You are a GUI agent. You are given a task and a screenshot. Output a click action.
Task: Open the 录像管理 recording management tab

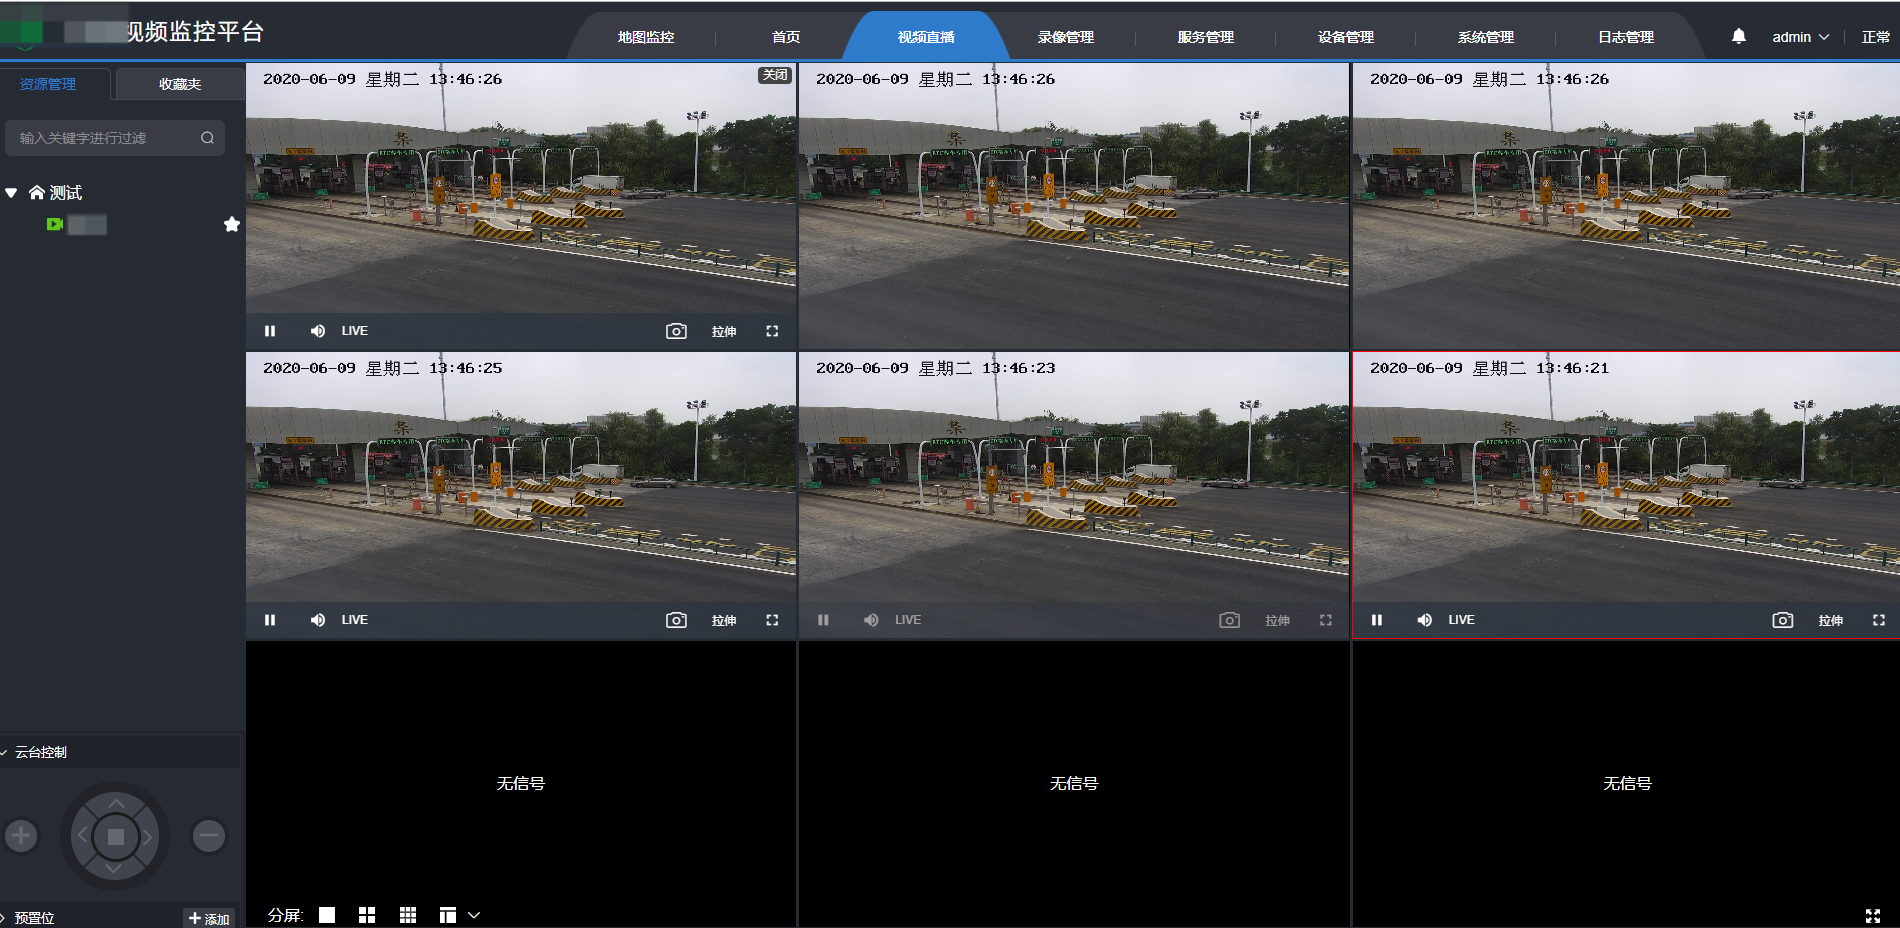tap(1066, 37)
